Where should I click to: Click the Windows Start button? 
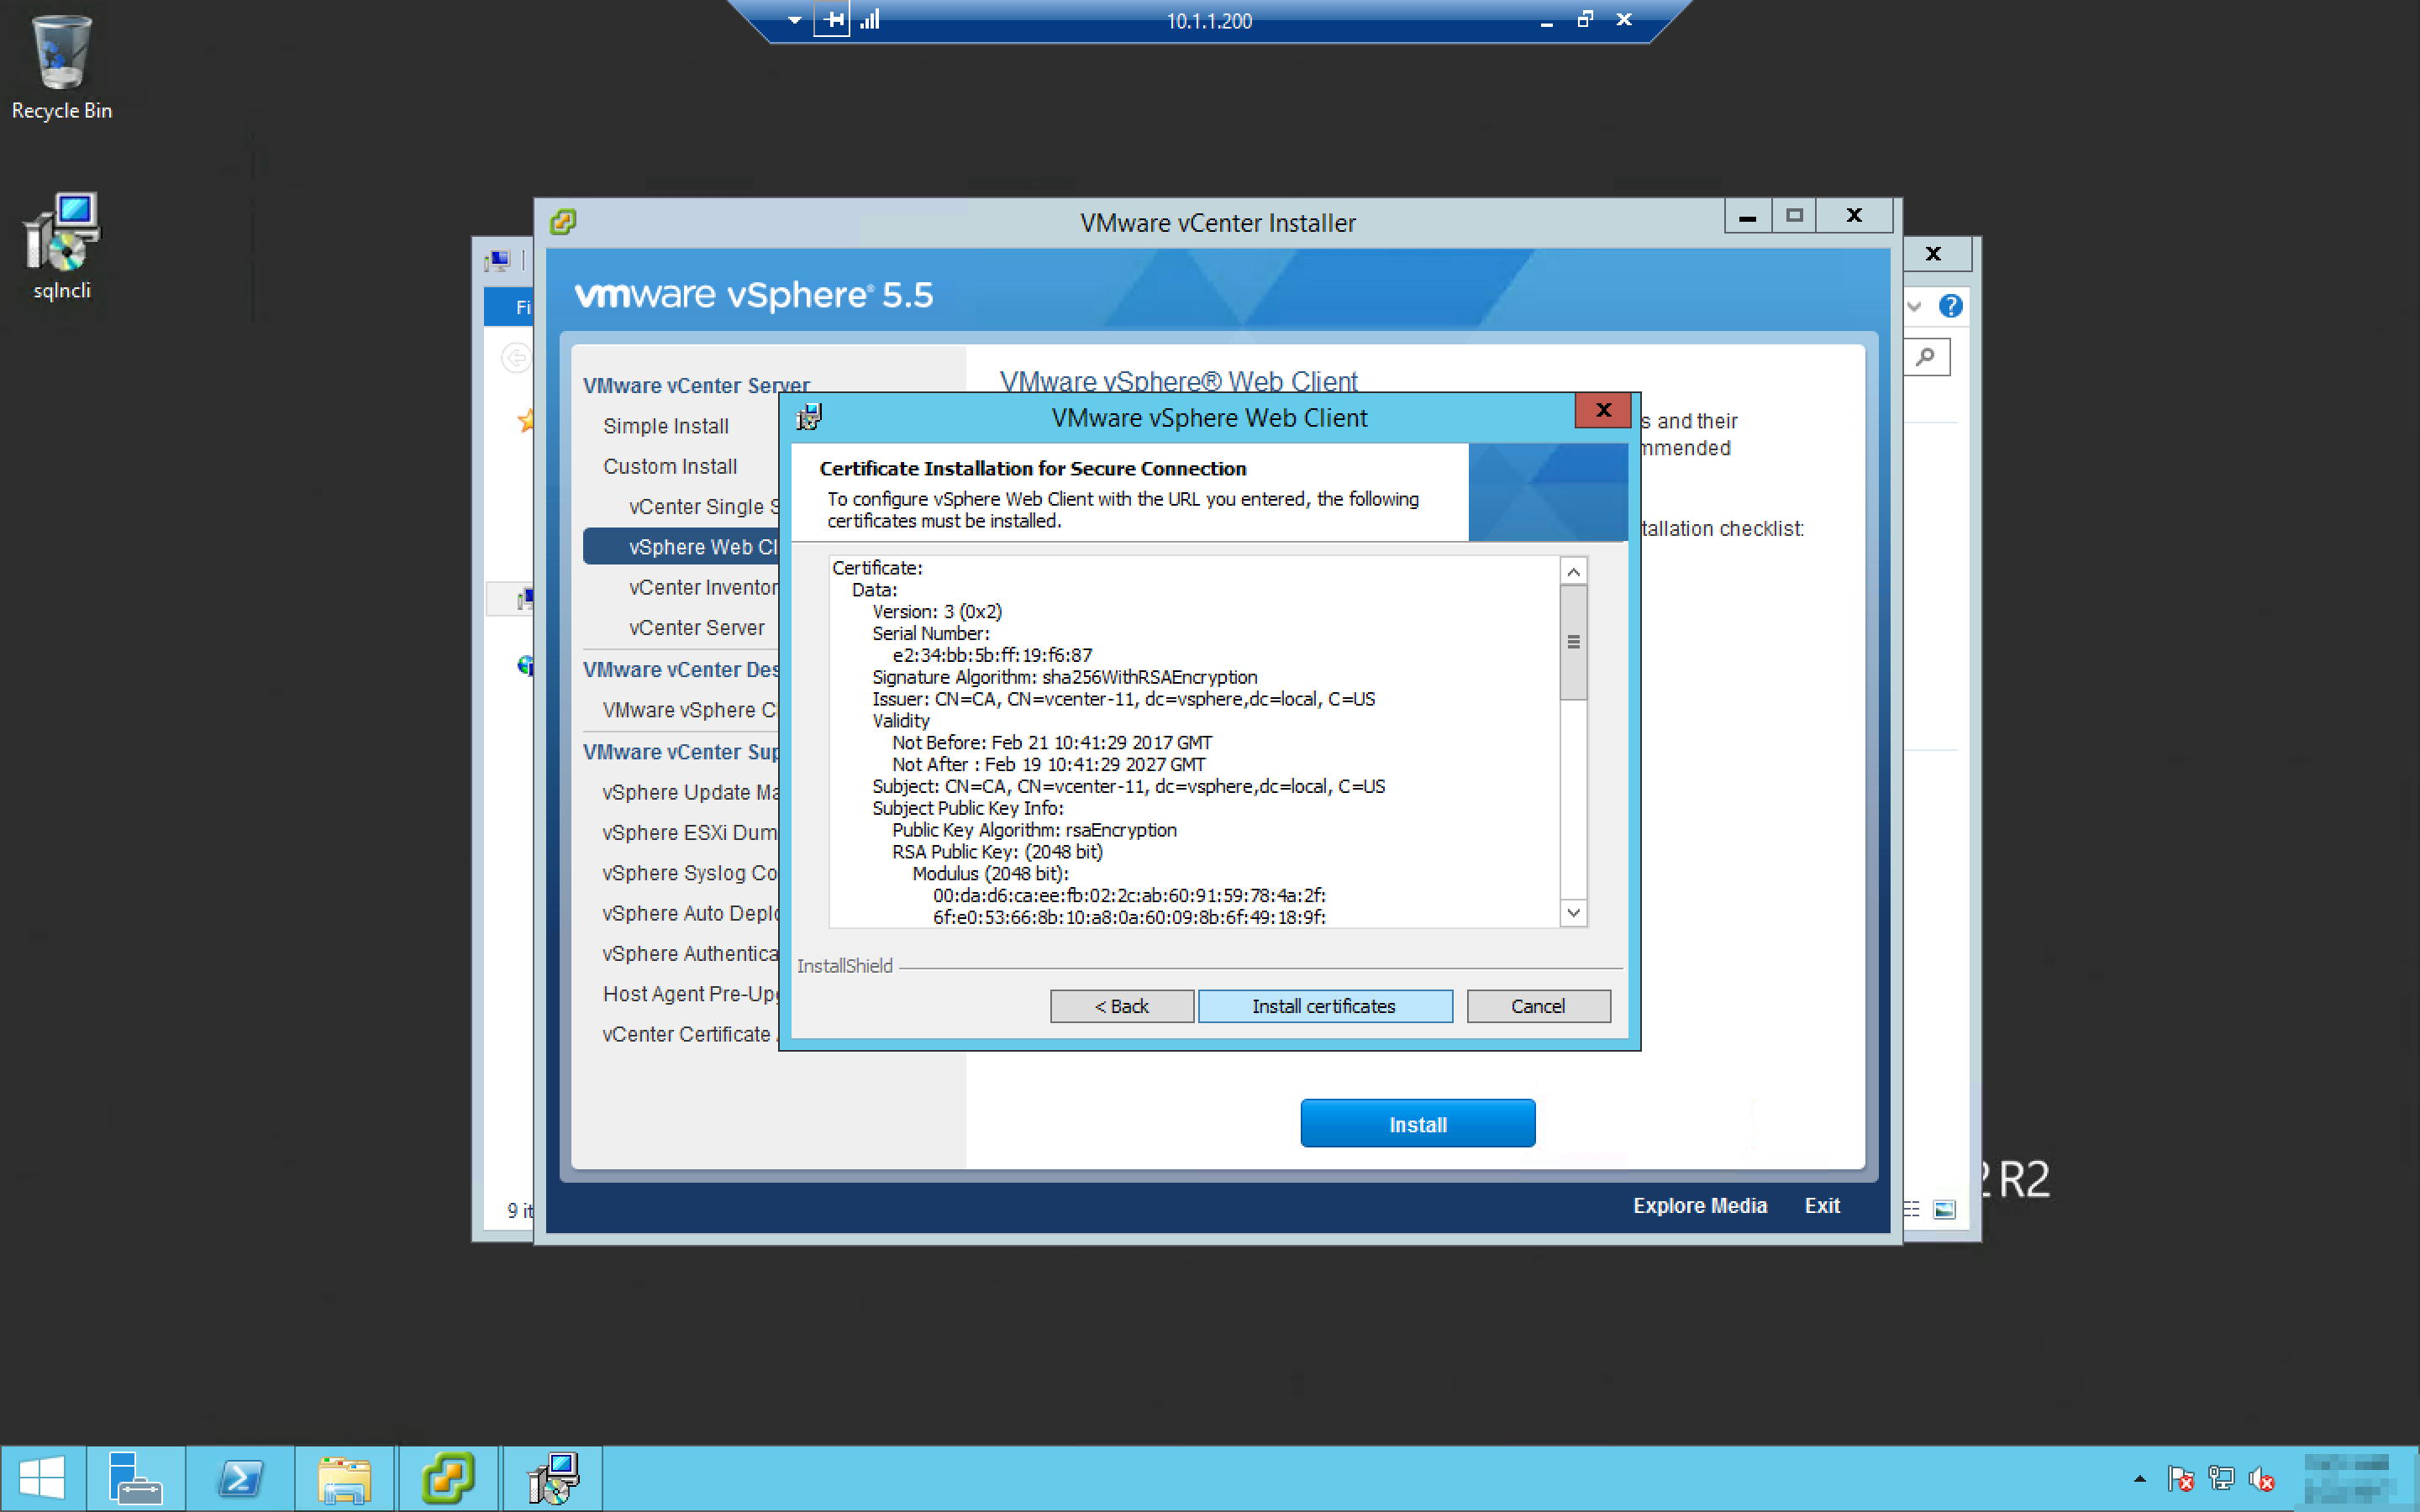(x=42, y=1477)
